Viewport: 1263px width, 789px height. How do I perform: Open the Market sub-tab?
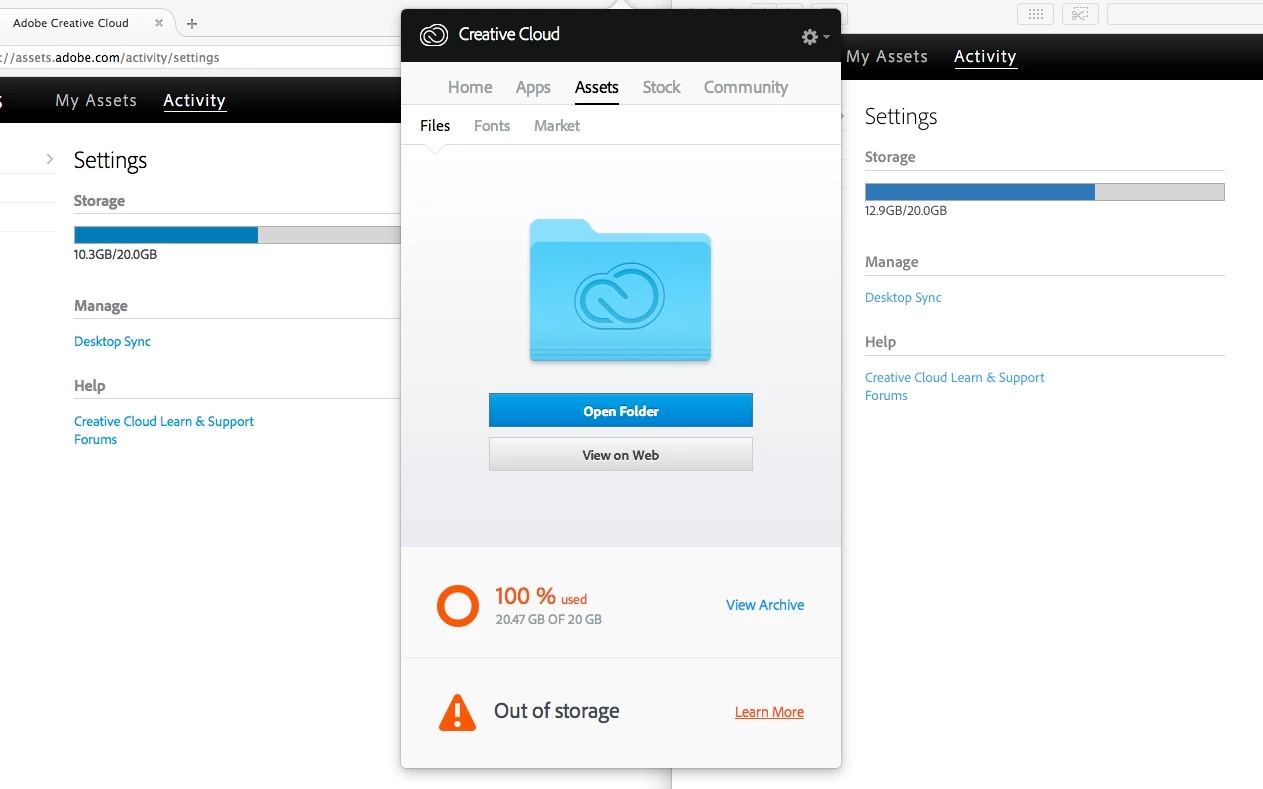(557, 126)
